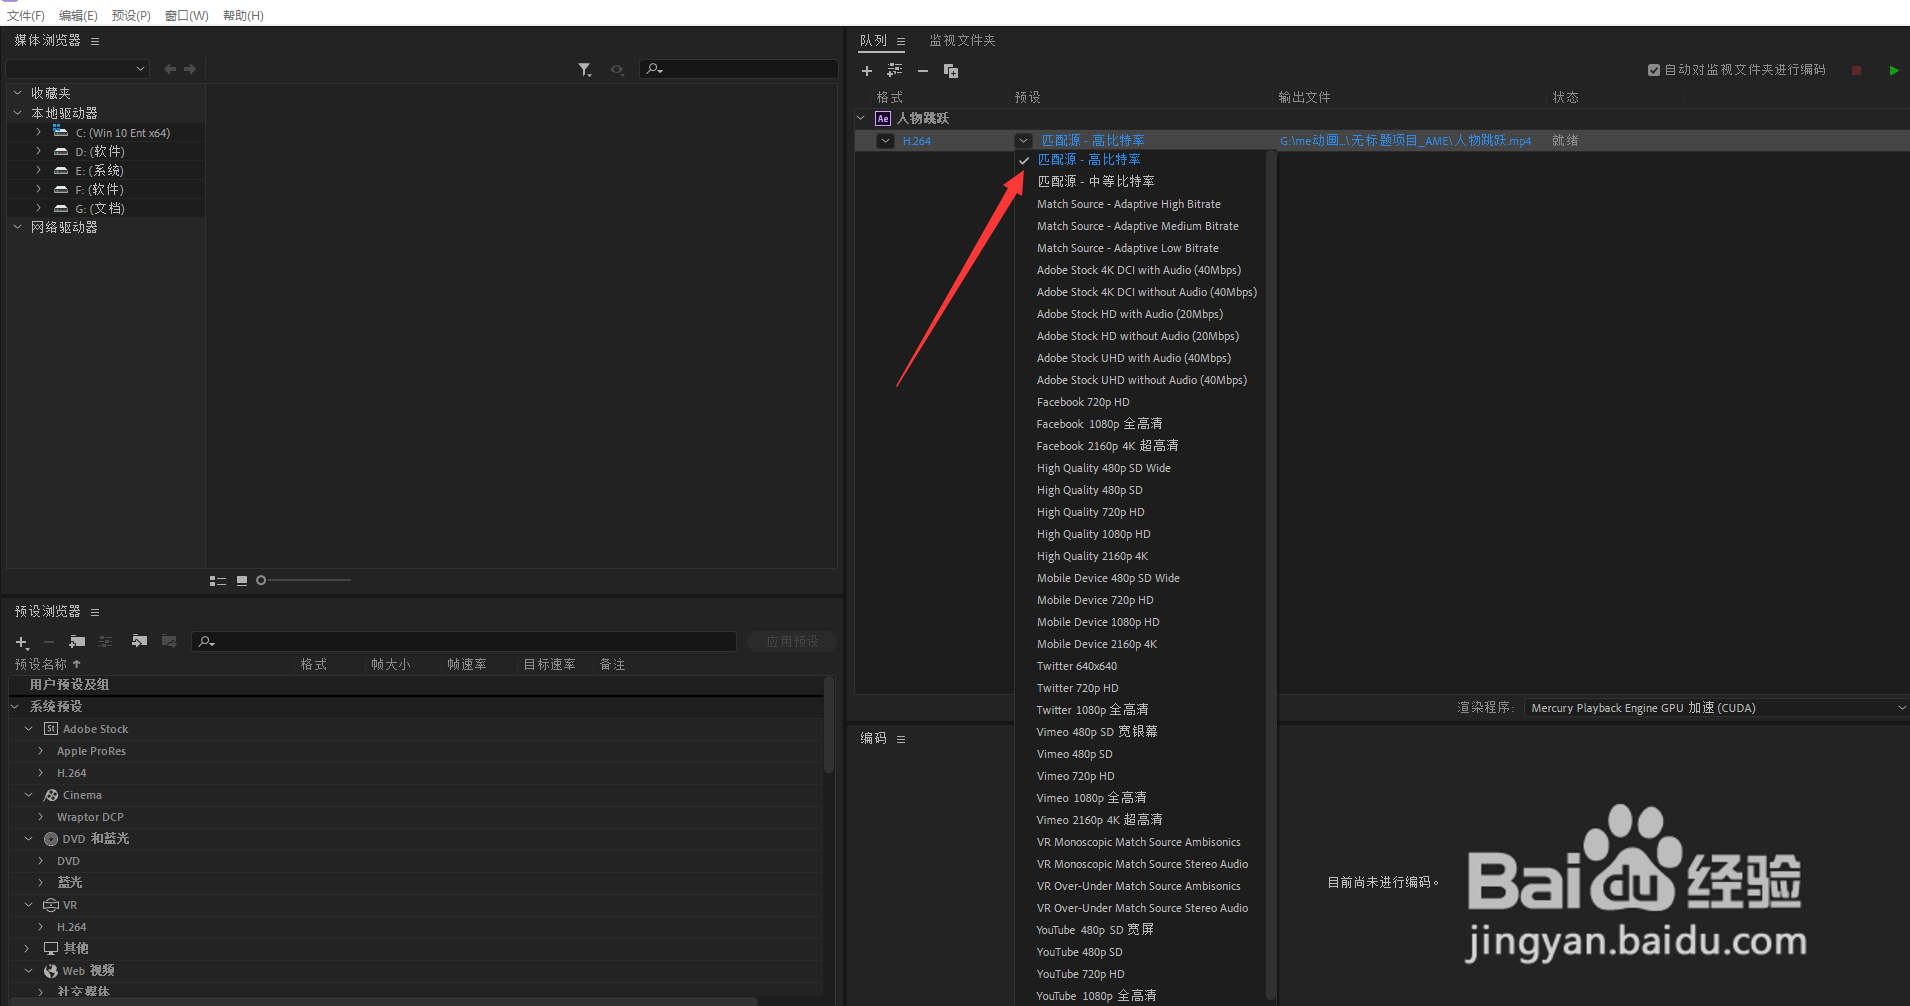Focus the Media Browser search field

(x=739, y=69)
